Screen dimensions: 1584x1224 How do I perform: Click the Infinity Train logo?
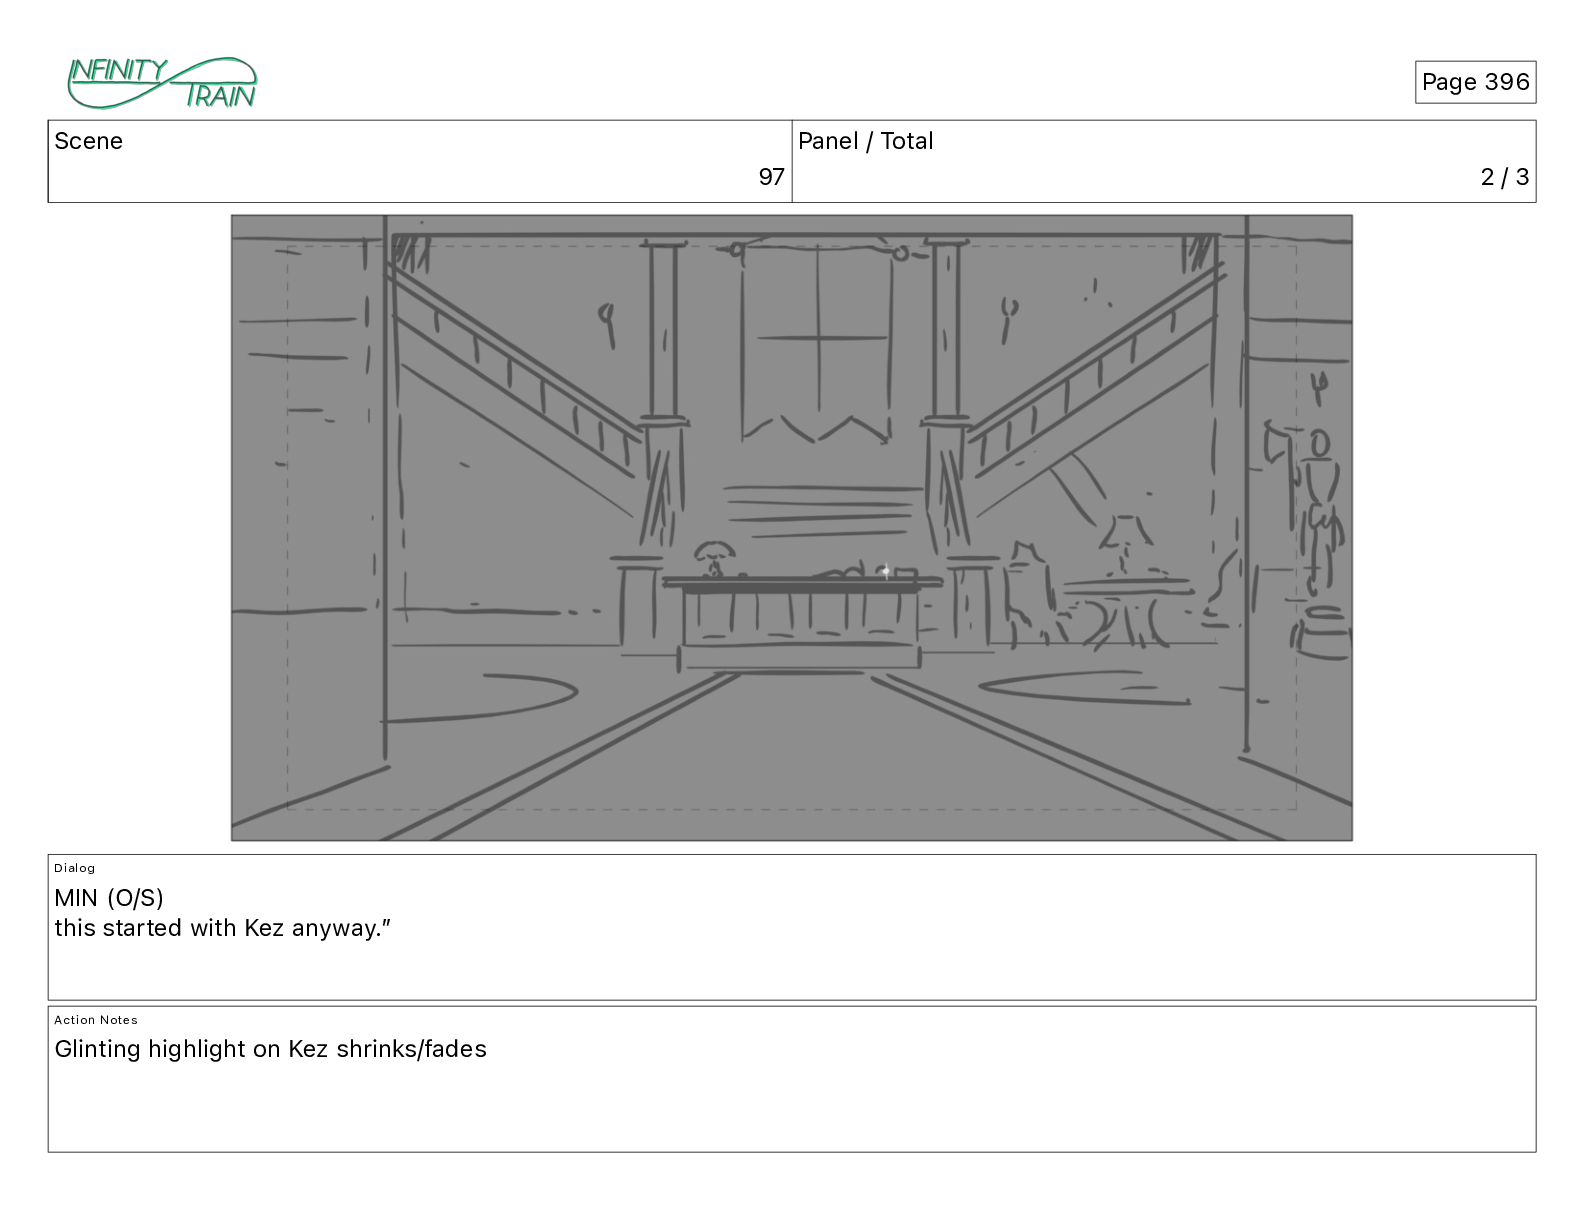162,83
